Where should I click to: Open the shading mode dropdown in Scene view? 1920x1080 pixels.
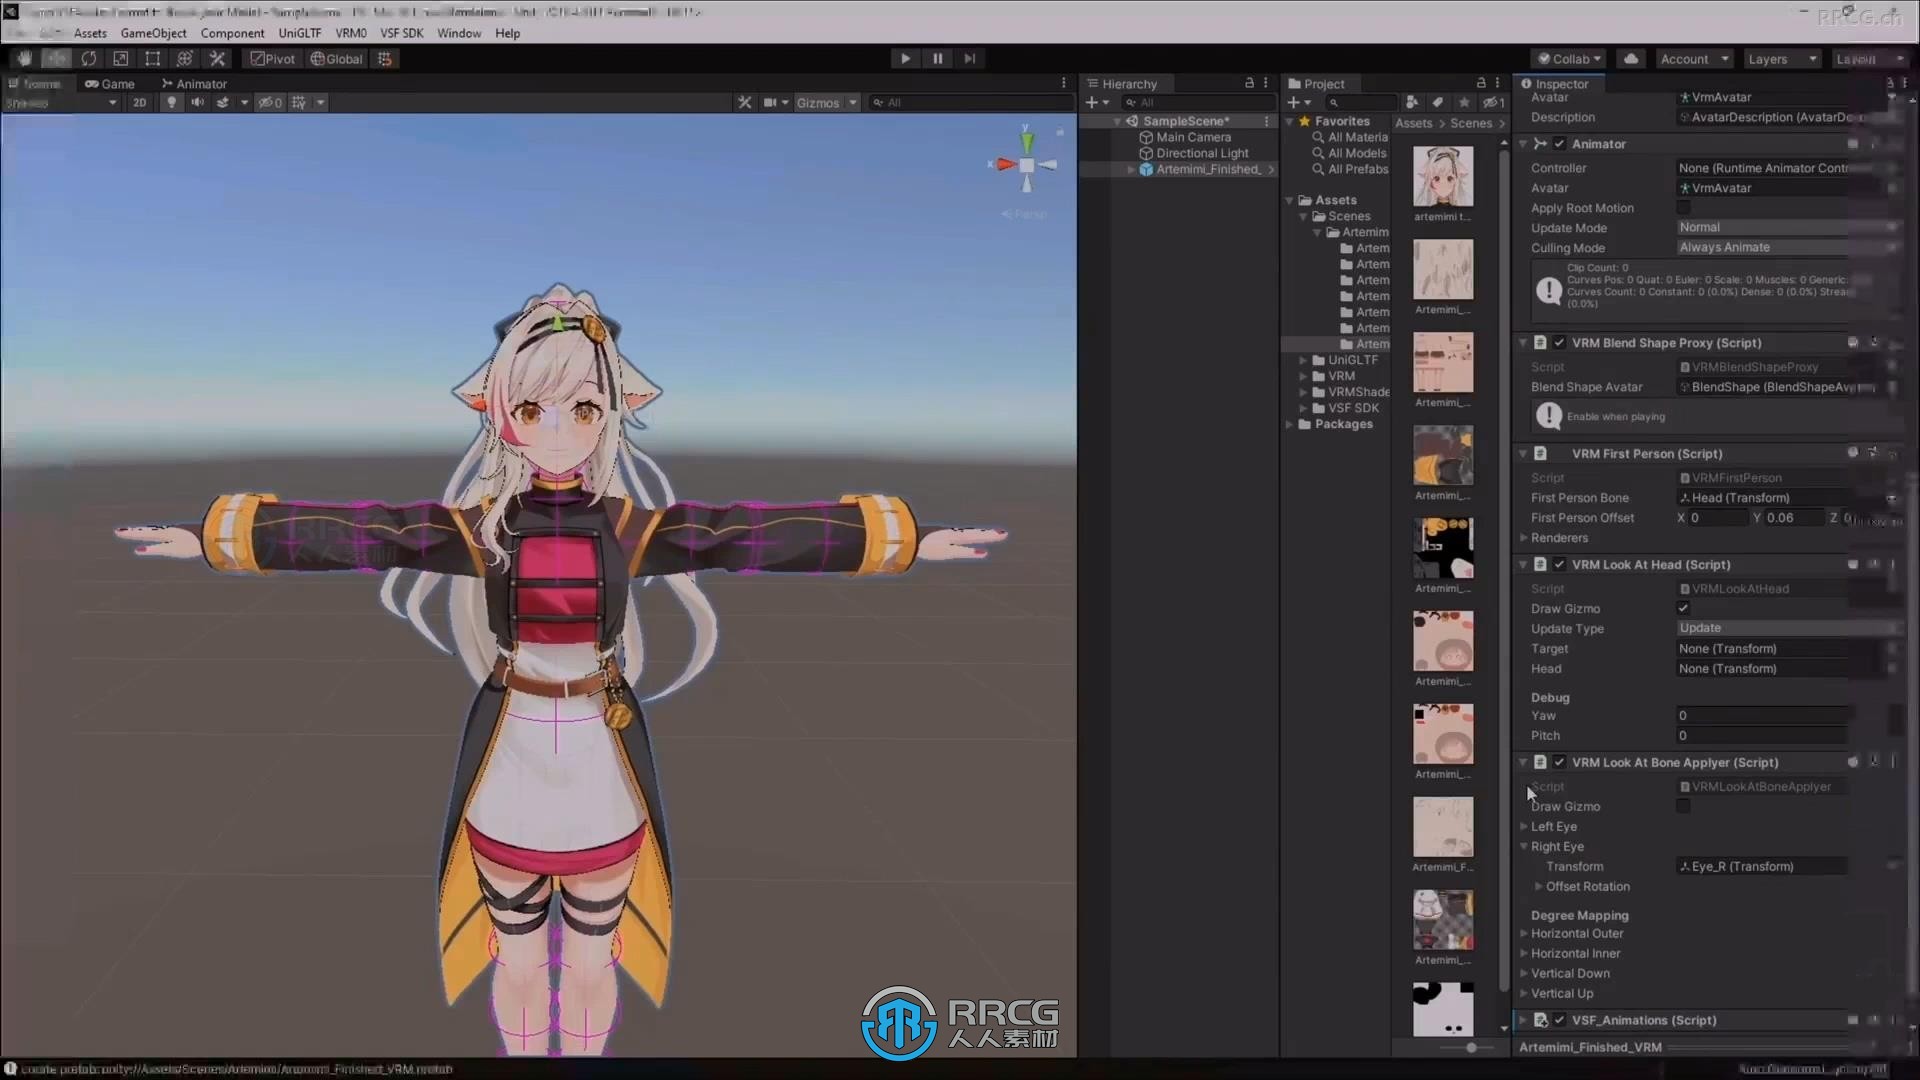tap(61, 102)
